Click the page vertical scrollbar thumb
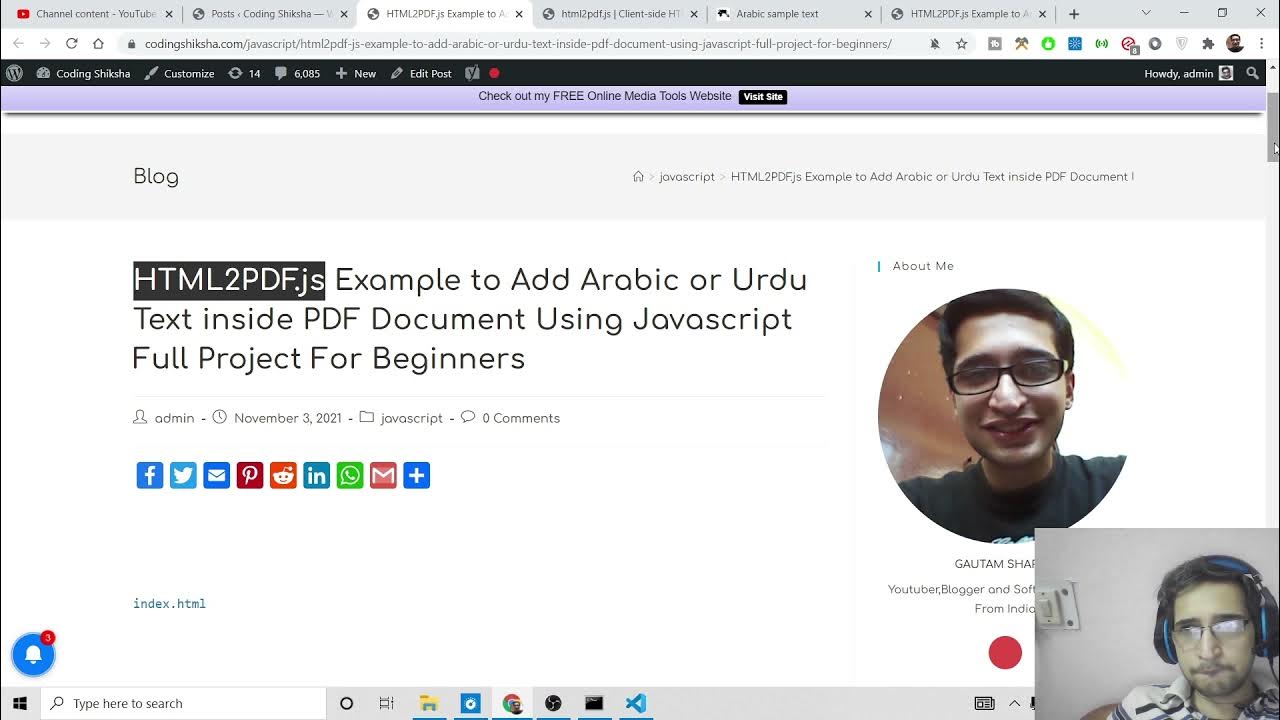The image size is (1280, 720). coord(1273,125)
